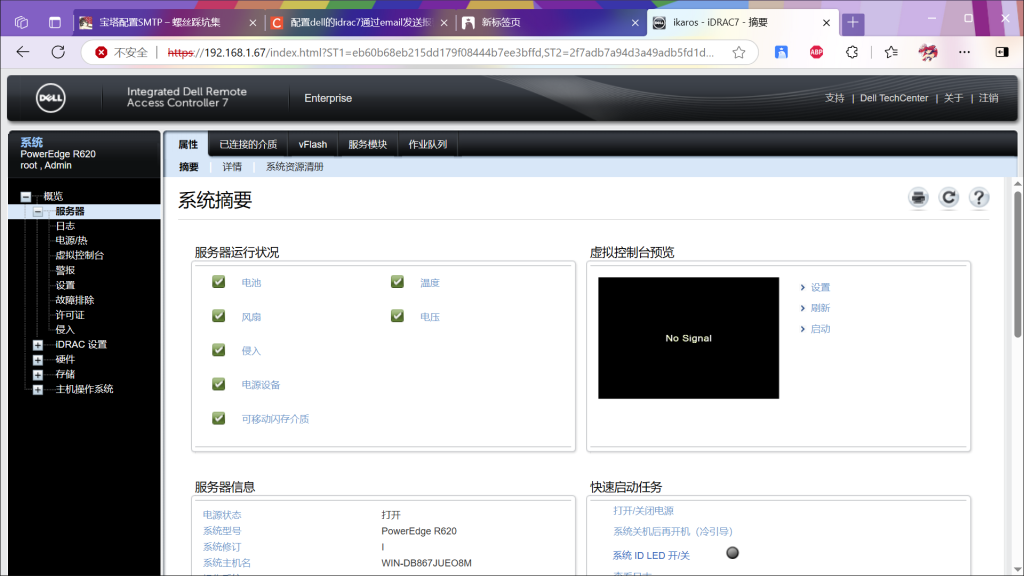The width and height of the screenshot is (1024, 576).
Task: Click the 不安全 security warning icon
Action: (101, 52)
